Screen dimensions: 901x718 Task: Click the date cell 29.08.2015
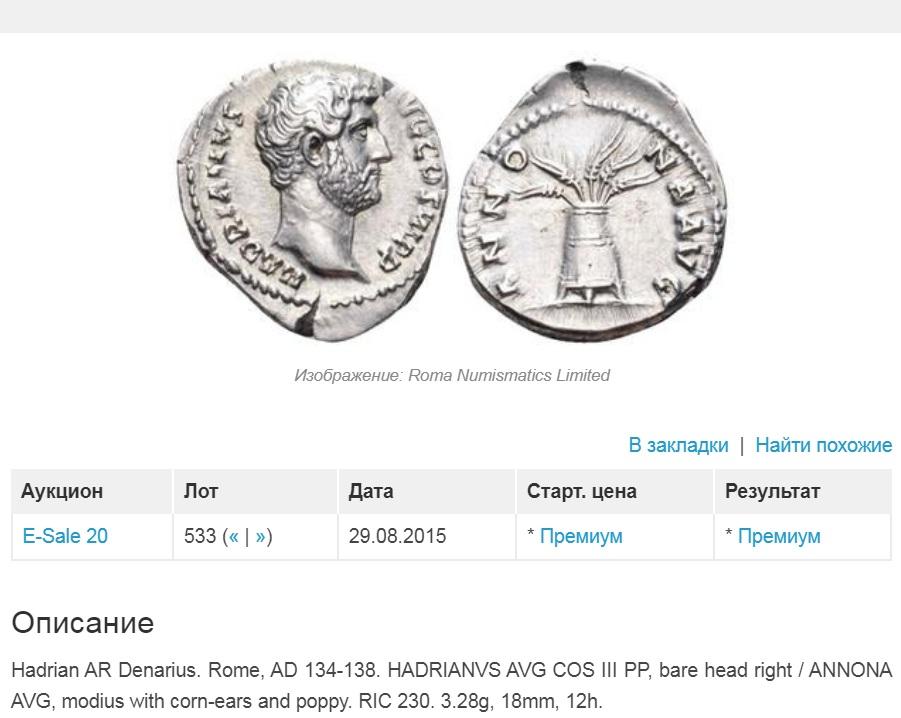[x=397, y=536]
